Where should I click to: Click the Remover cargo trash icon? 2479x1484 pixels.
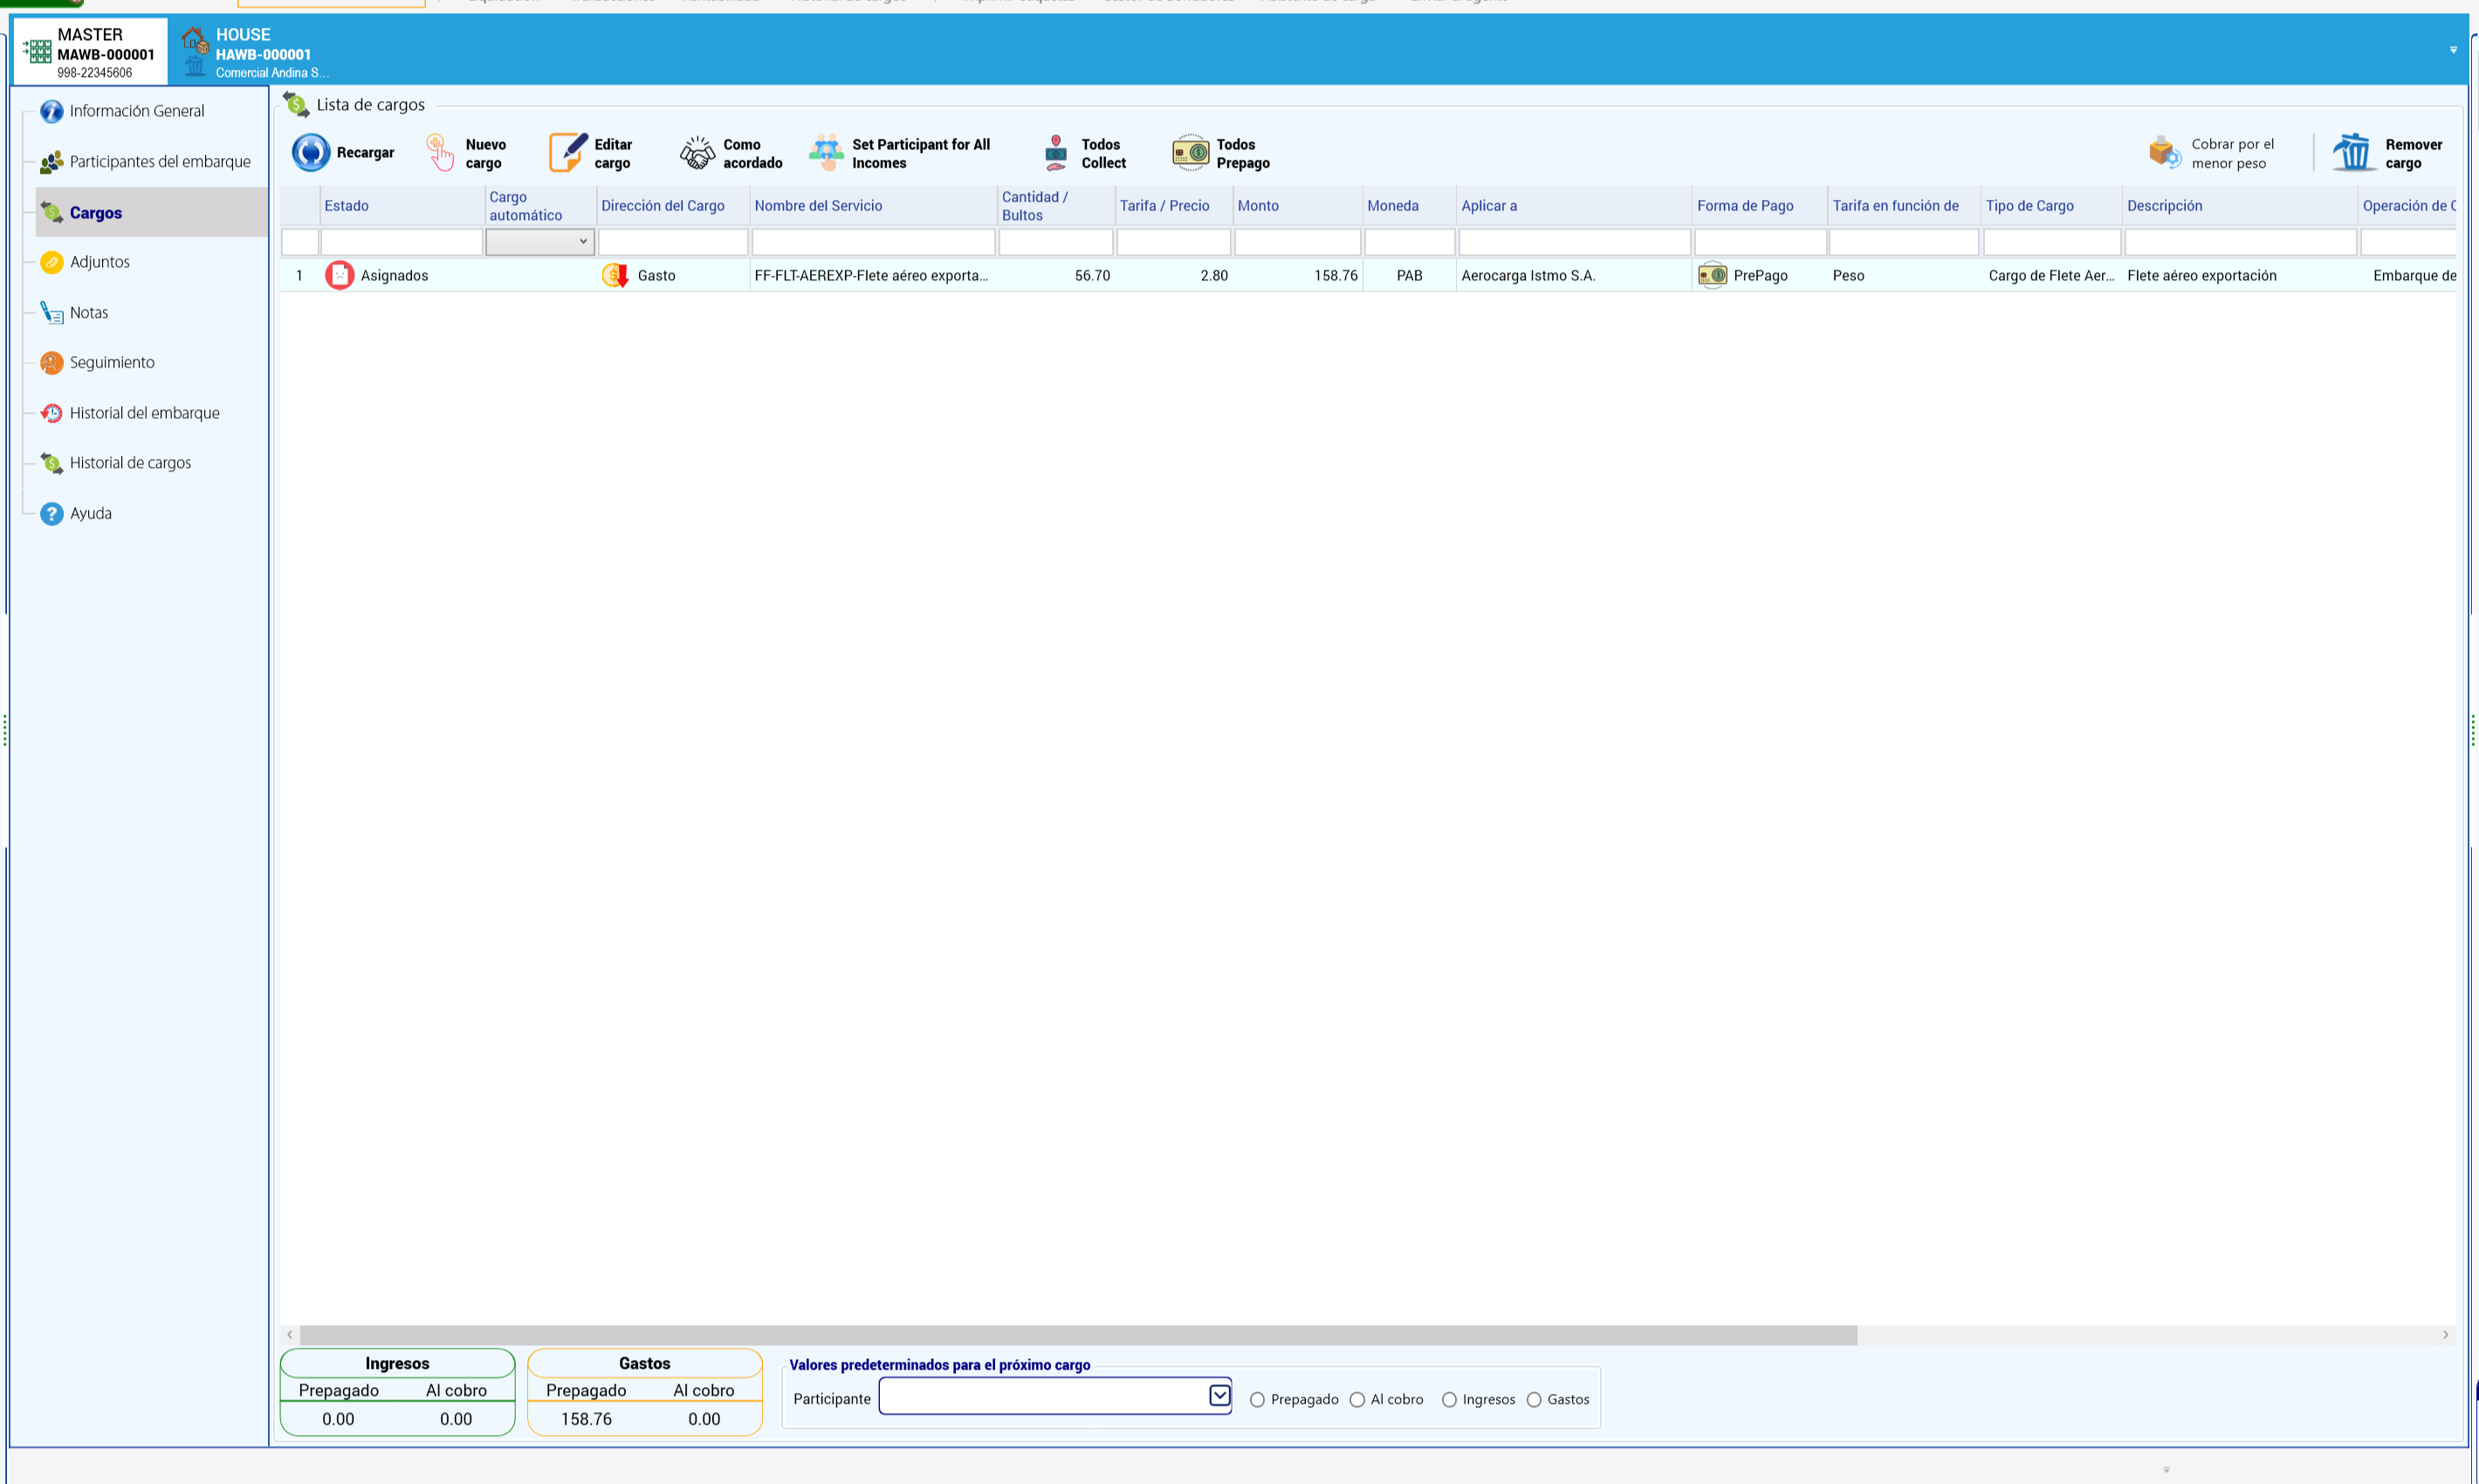click(x=2353, y=153)
